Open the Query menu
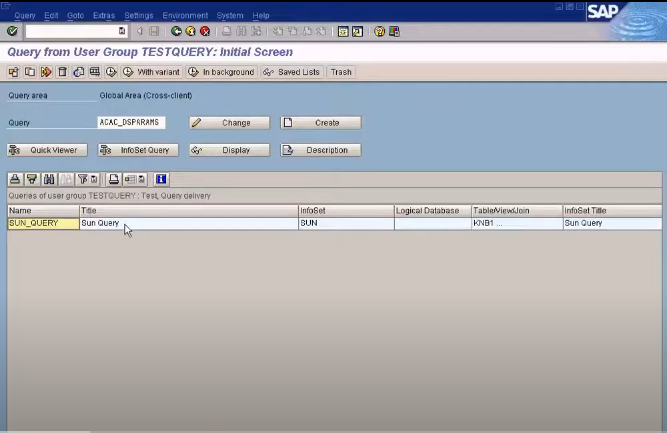Screen dimensions: 667x433 (x=25, y=15)
